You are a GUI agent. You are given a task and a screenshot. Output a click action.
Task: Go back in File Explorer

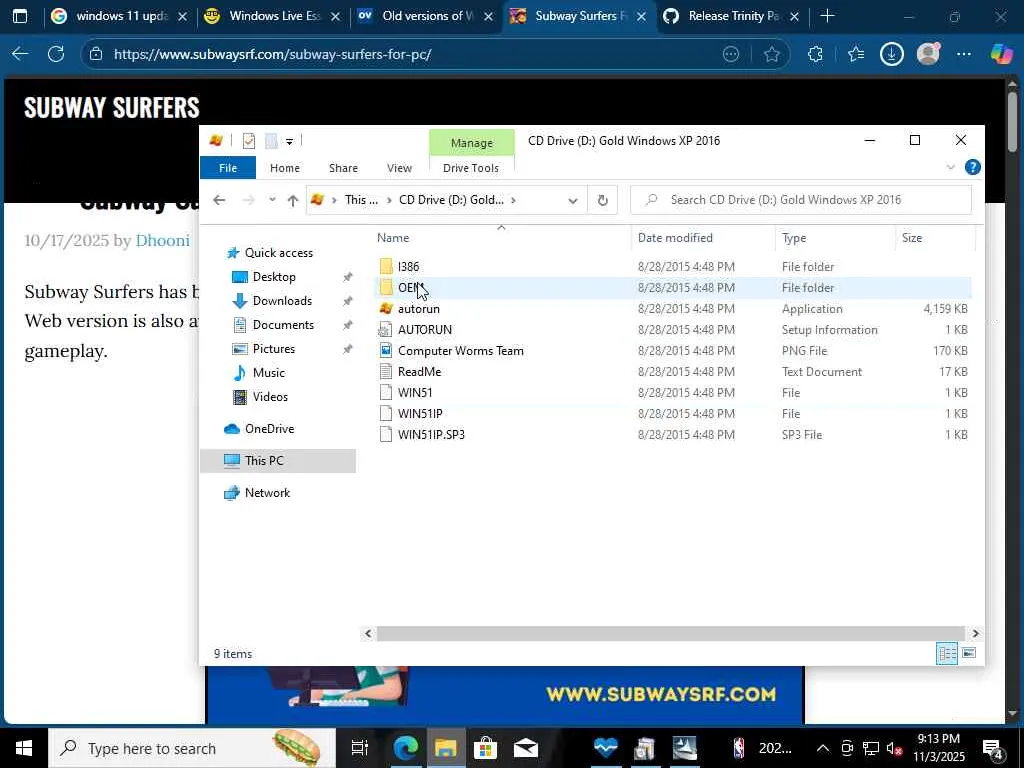click(x=219, y=200)
